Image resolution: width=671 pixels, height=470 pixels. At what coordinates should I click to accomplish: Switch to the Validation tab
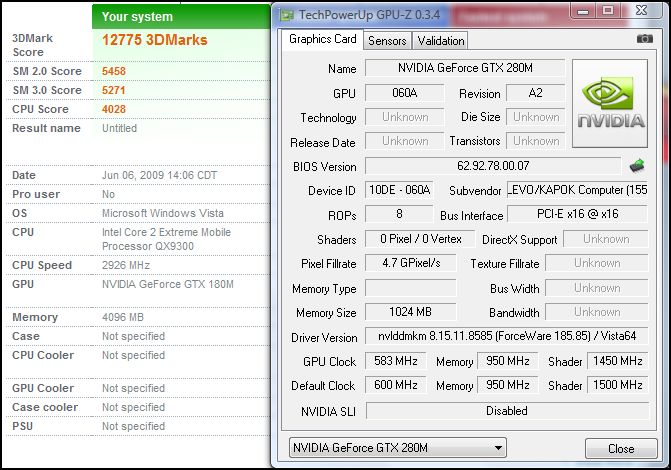click(441, 41)
